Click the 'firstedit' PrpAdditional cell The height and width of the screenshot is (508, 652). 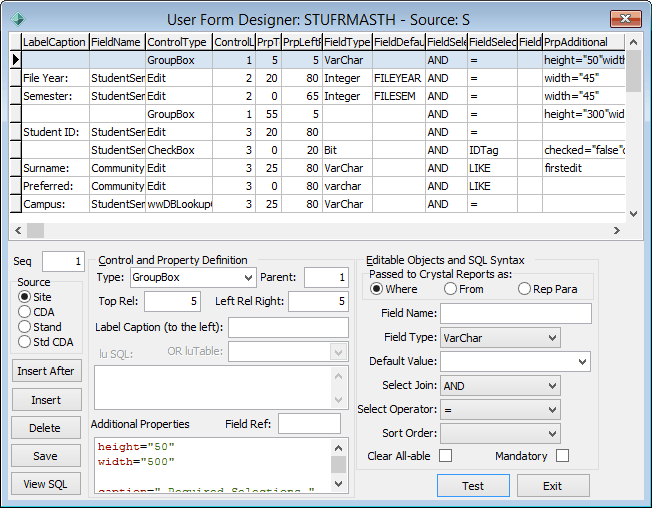[x=583, y=168]
